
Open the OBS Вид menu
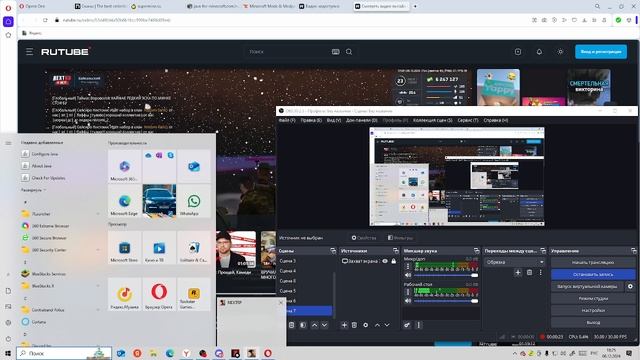334,120
